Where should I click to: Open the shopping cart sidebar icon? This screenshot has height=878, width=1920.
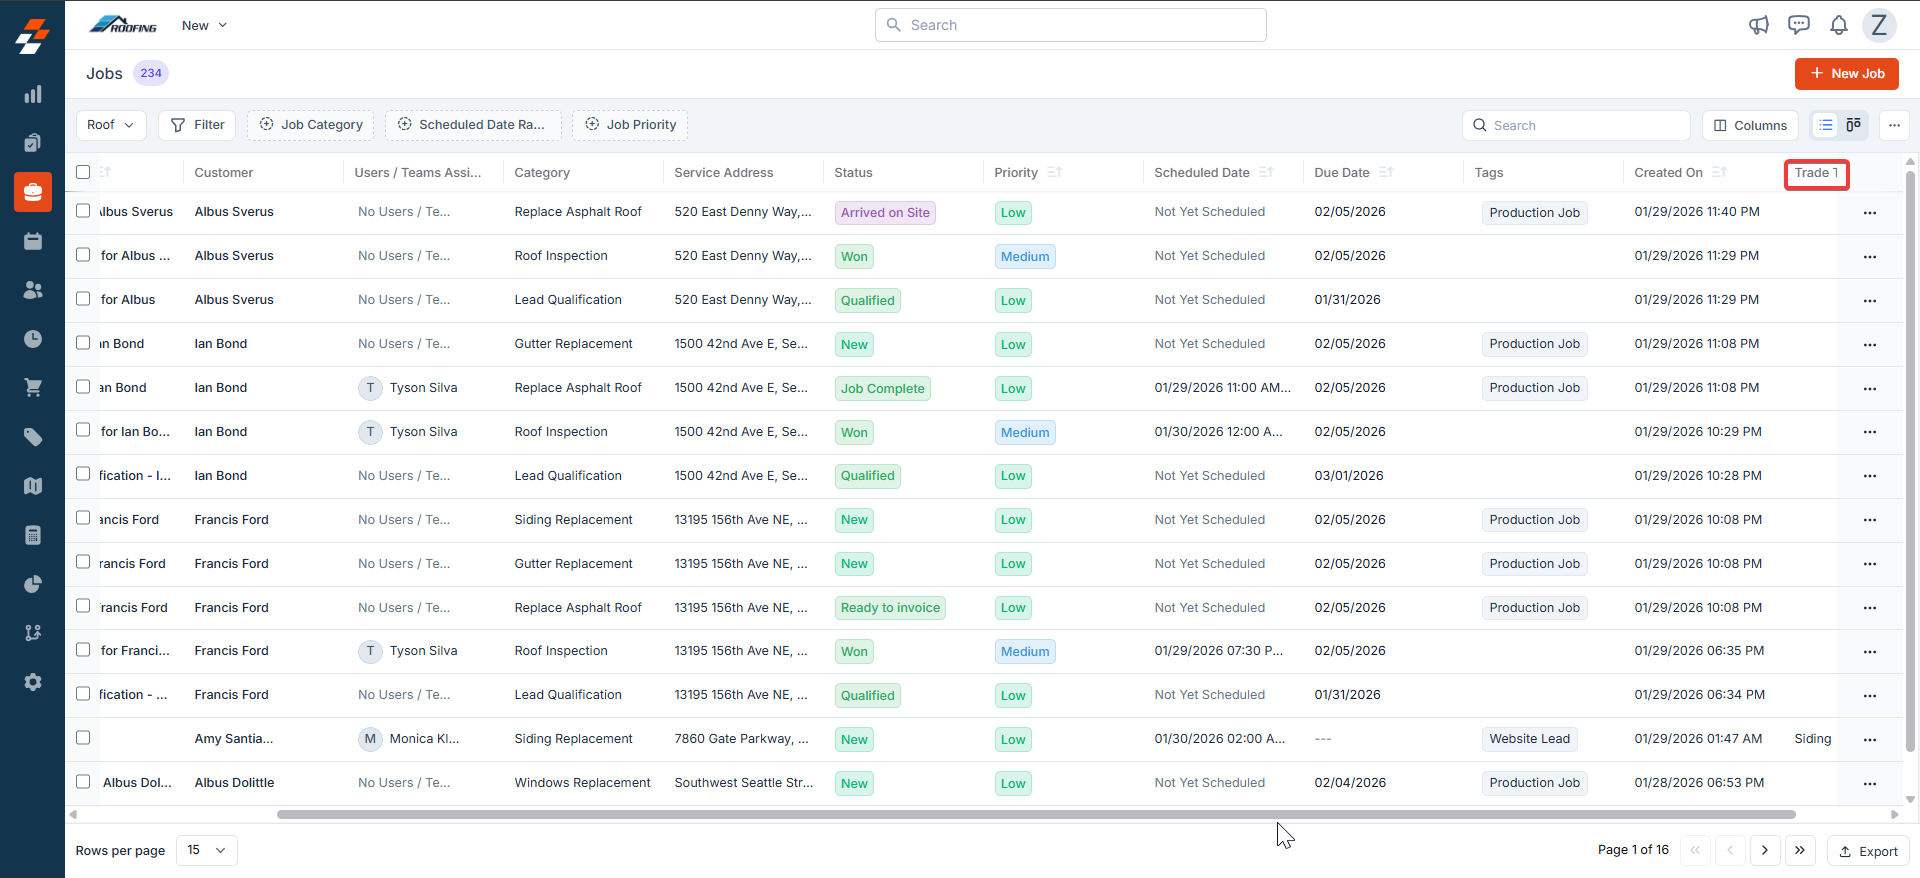[33, 388]
